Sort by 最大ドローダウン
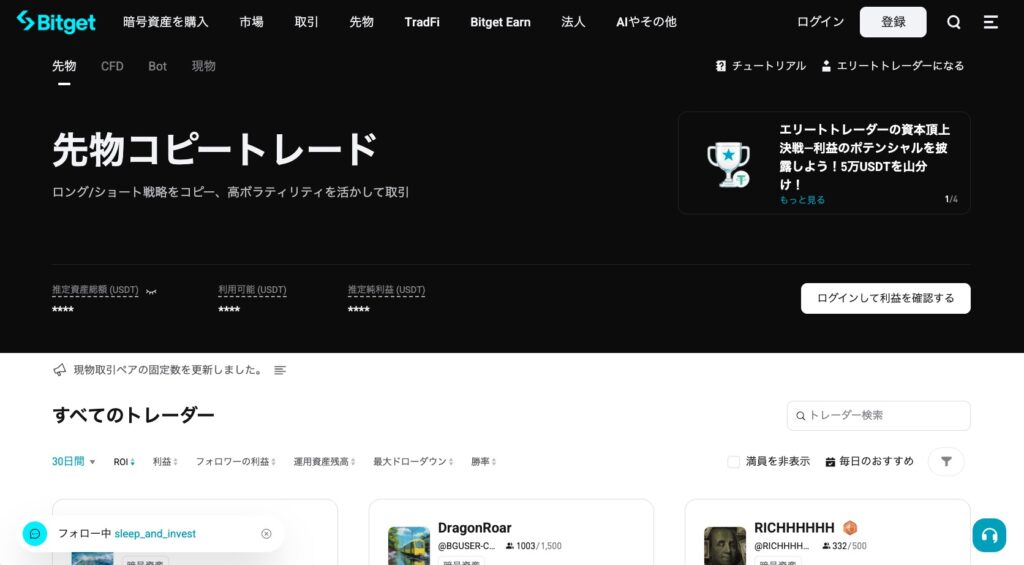The image size is (1024, 565). (x=413, y=462)
